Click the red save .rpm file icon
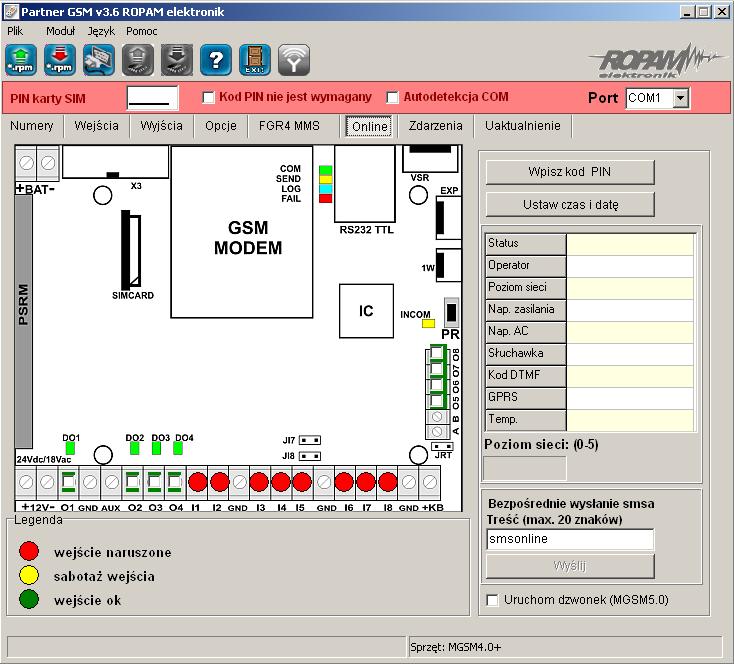 pyautogui.click(x=60, y=60)
